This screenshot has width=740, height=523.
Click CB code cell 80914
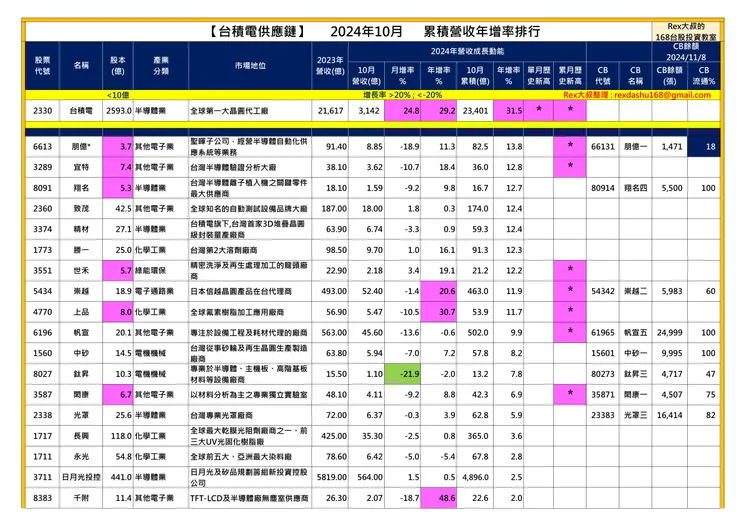tap(603, 188)
